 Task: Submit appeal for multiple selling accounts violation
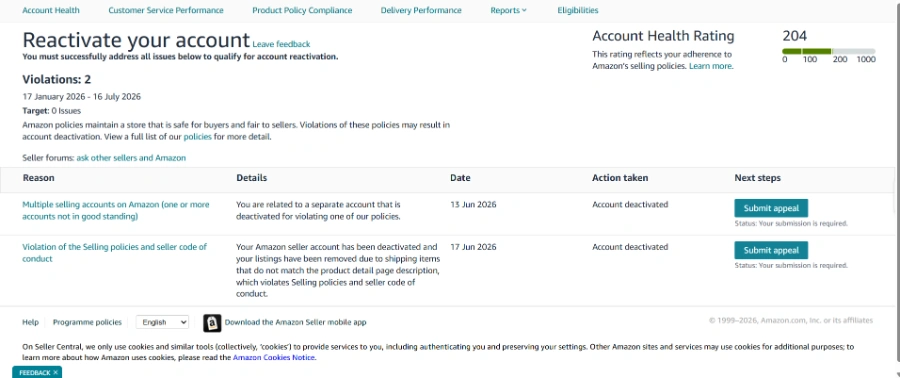(771, 208)
